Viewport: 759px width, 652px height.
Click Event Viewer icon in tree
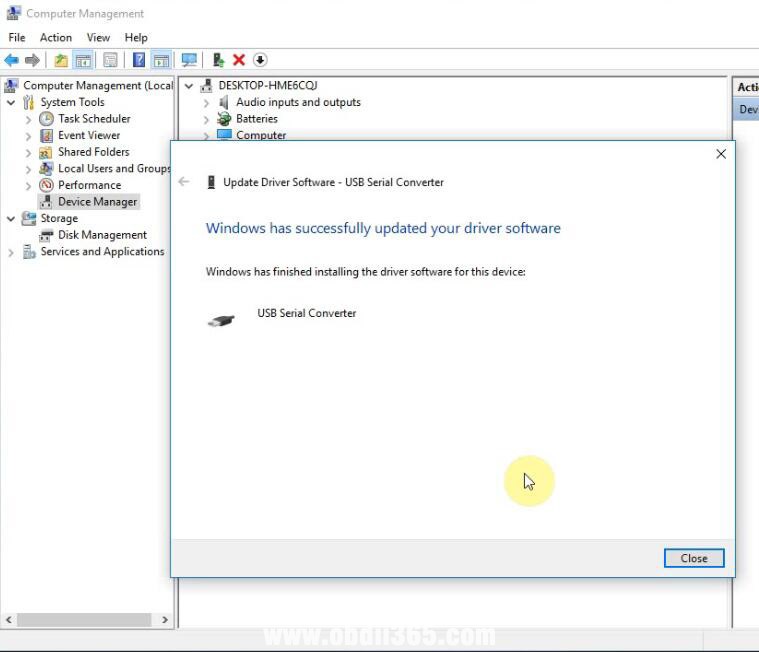pos(46,136)
